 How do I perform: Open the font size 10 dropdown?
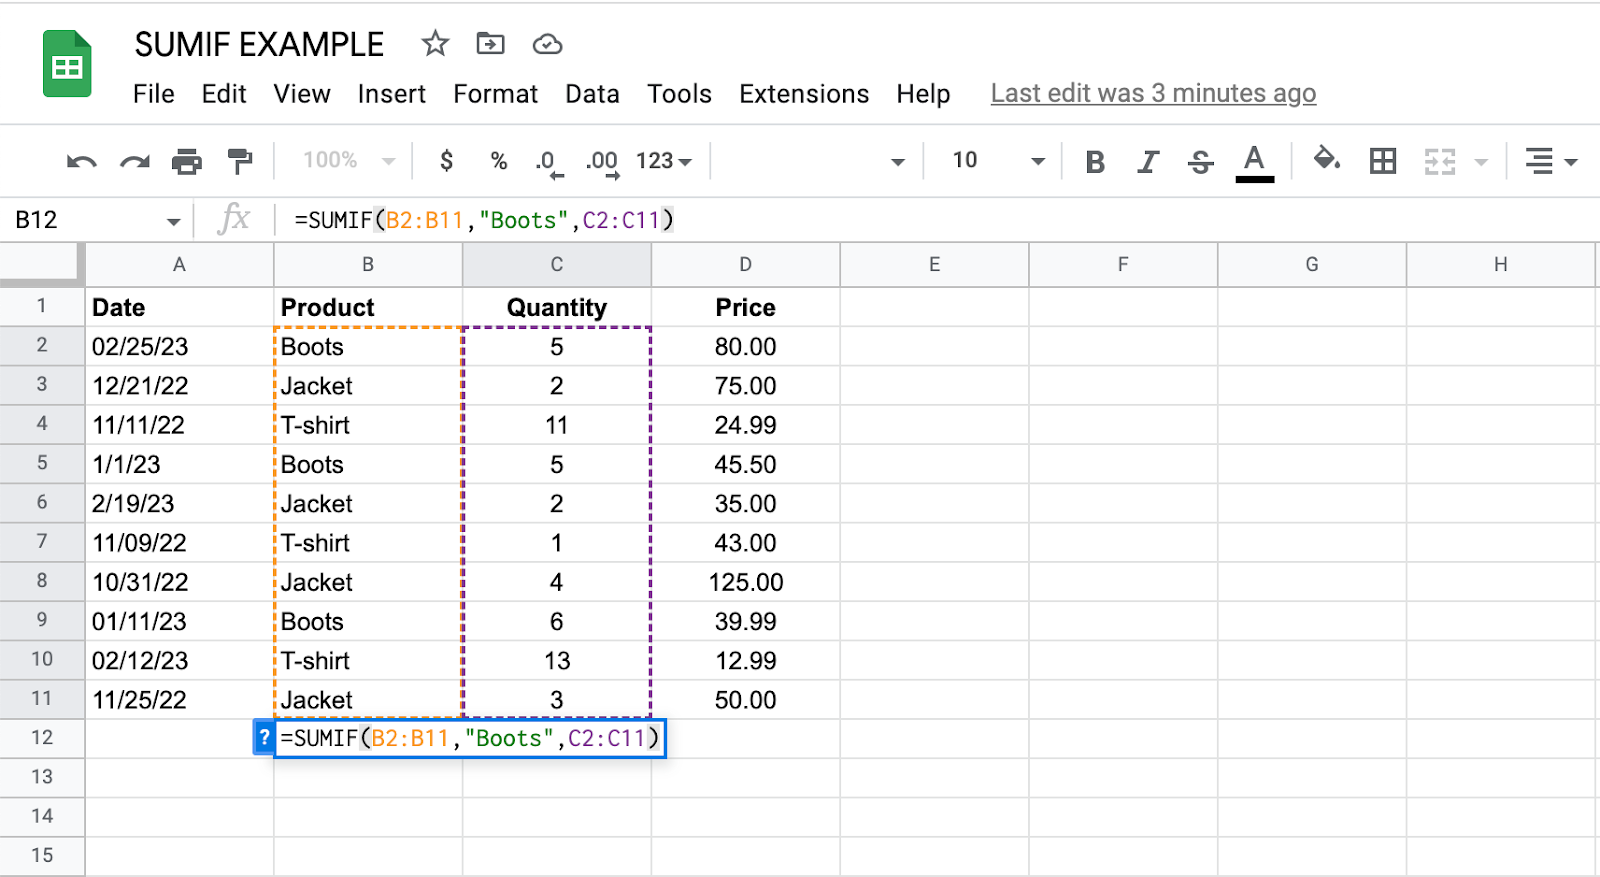(x=997, y=161)
